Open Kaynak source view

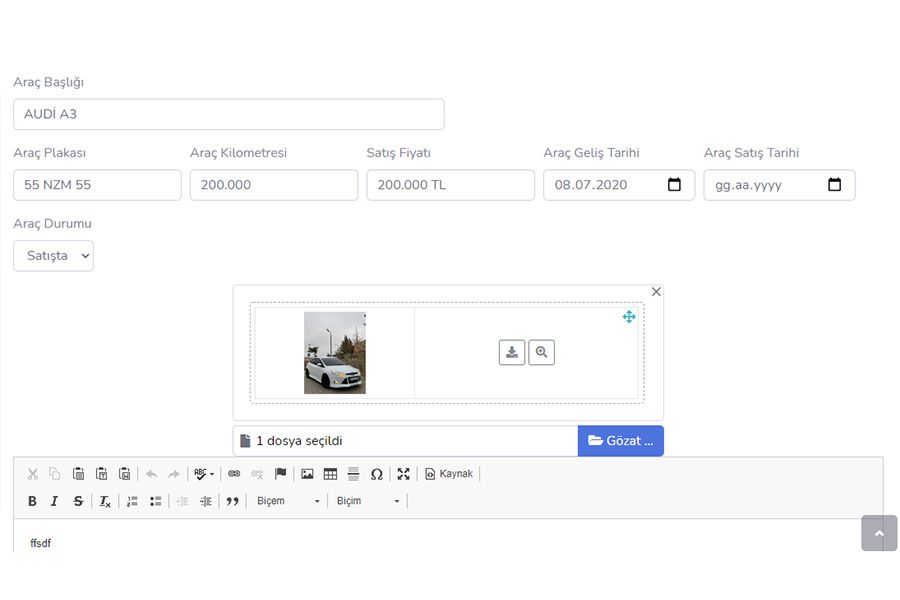point(449,474)
